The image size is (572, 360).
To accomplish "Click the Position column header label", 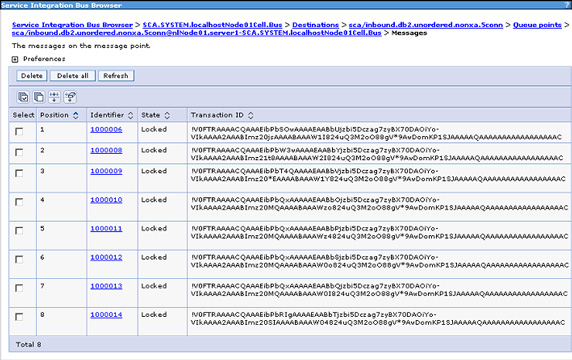I will tap(54, 115).
